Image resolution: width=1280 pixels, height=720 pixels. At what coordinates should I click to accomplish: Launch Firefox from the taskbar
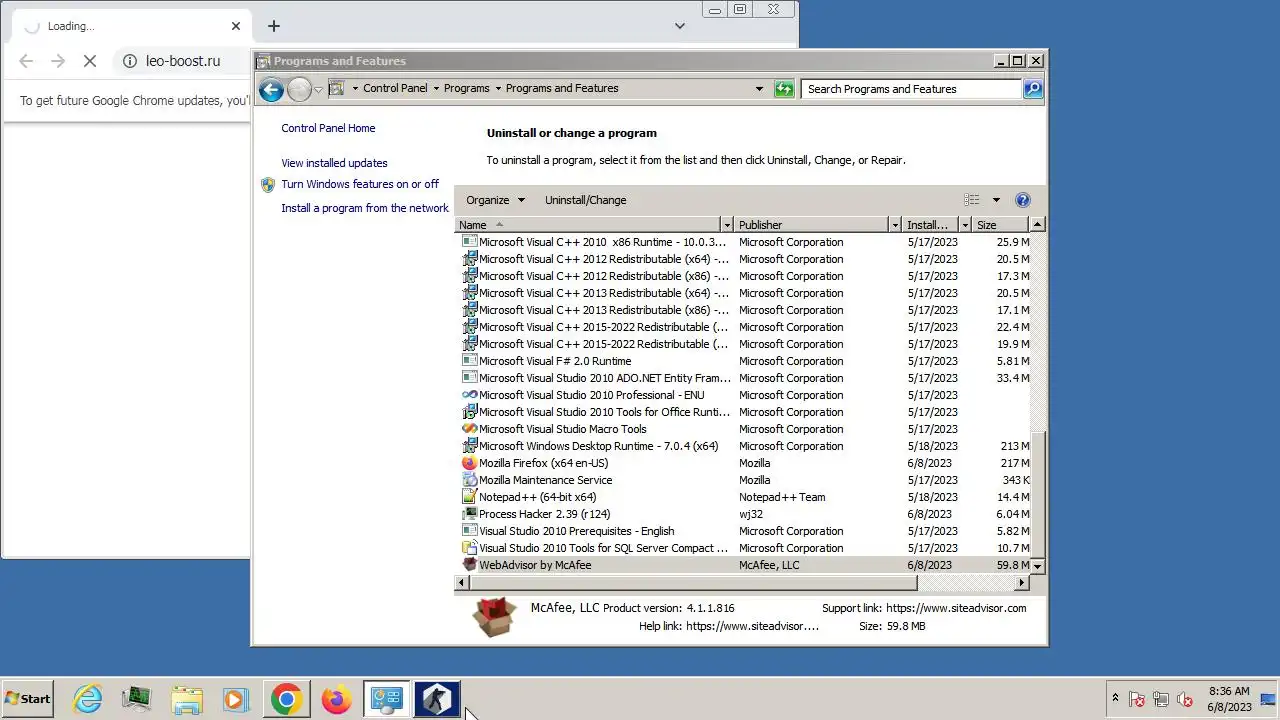[x=336, y=699]
